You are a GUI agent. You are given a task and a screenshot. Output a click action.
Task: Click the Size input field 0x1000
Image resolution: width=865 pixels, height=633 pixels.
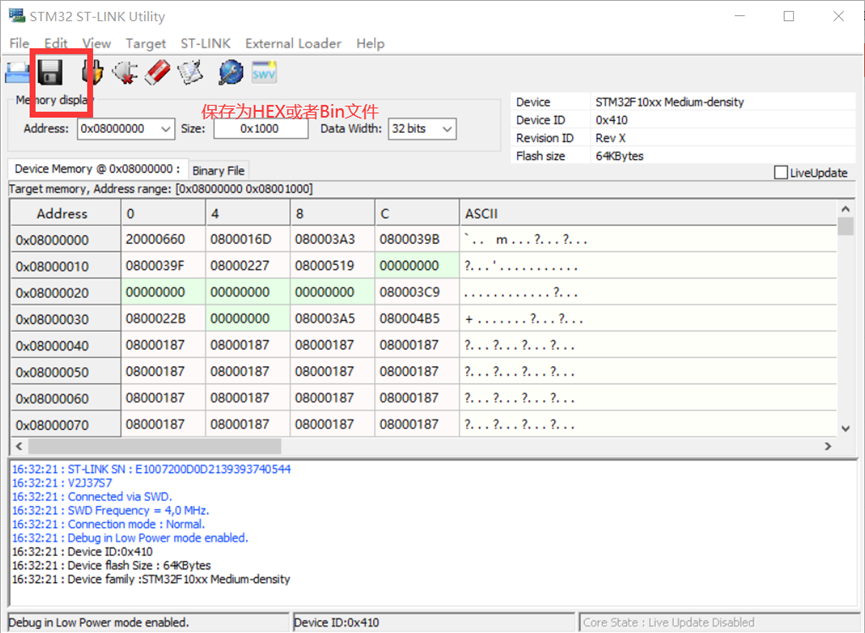(260, 129)
